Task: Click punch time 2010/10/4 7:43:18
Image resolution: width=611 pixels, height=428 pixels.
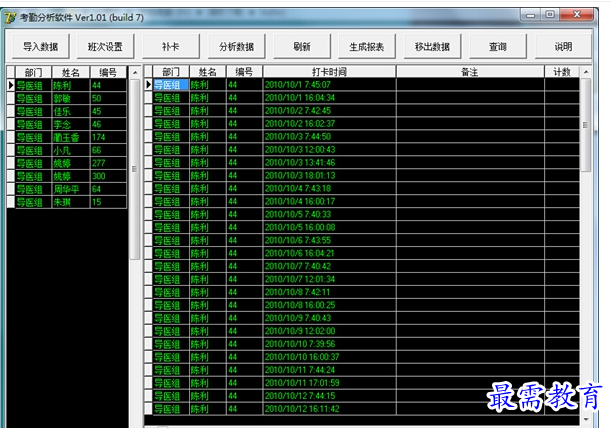Action: click(x=298, y=188)
